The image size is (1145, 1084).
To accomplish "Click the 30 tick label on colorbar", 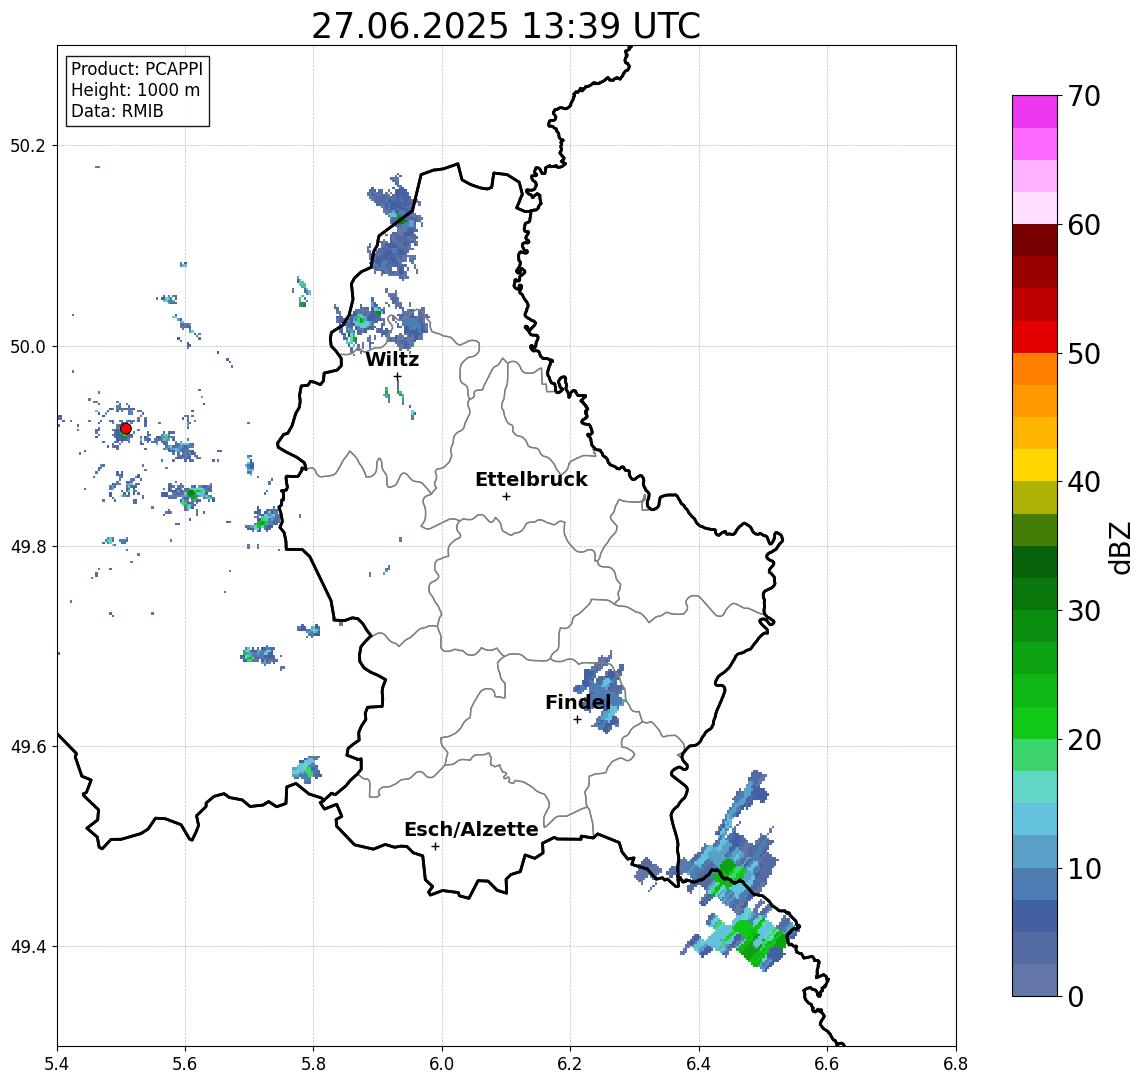I will pos(1084,611).
